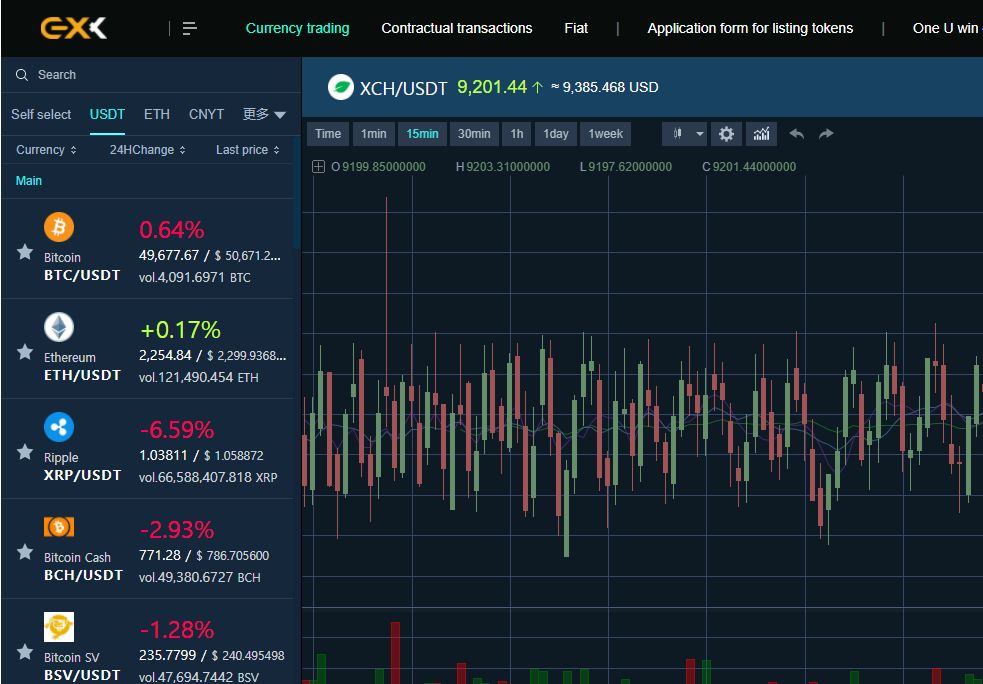This screenshot has height=684, width=983.
Task: Open Application form for listing tokens
Action: click(750, 28)
